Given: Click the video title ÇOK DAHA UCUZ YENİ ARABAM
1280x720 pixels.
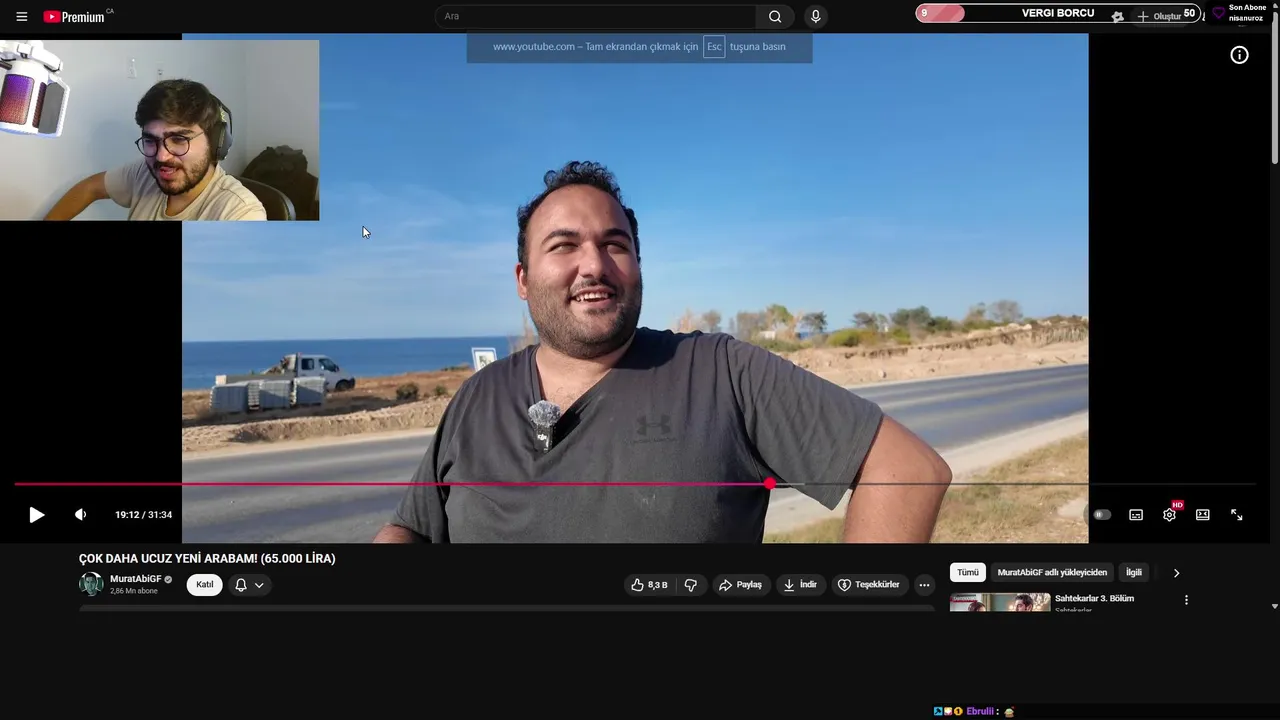Looking at the screenshot, I should pos(207,559).
